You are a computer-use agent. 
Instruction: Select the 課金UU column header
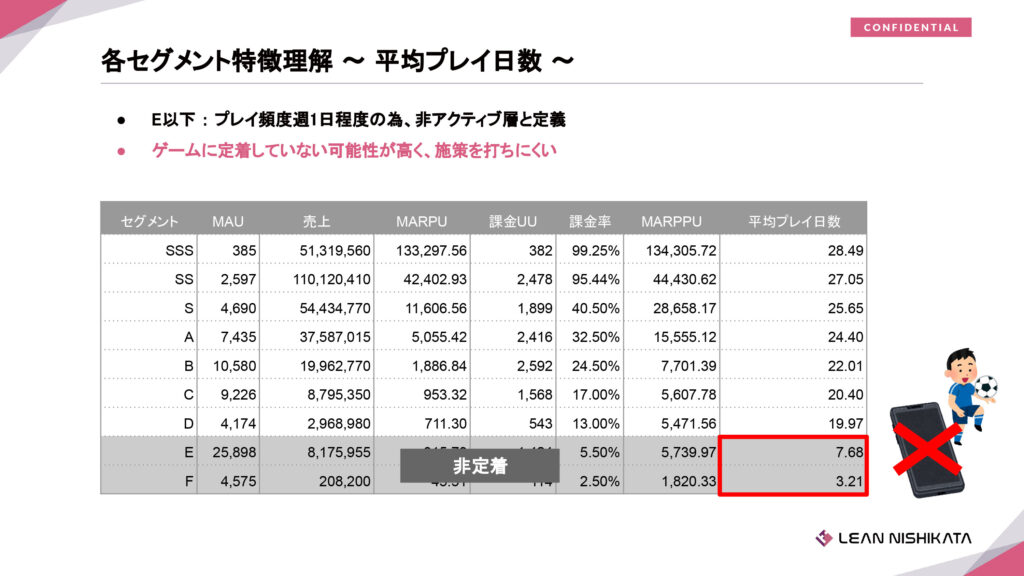[x=512, y=220]
